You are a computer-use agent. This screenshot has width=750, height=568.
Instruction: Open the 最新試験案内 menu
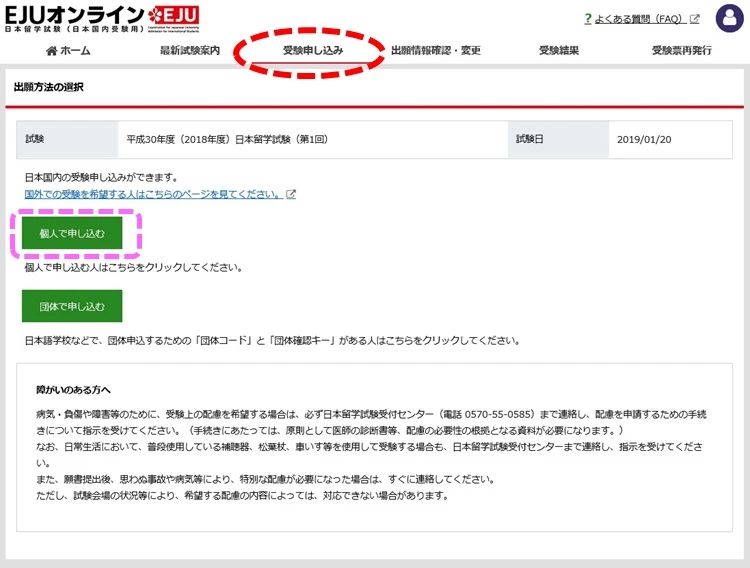pyautogui.click(x=190, y=50)
